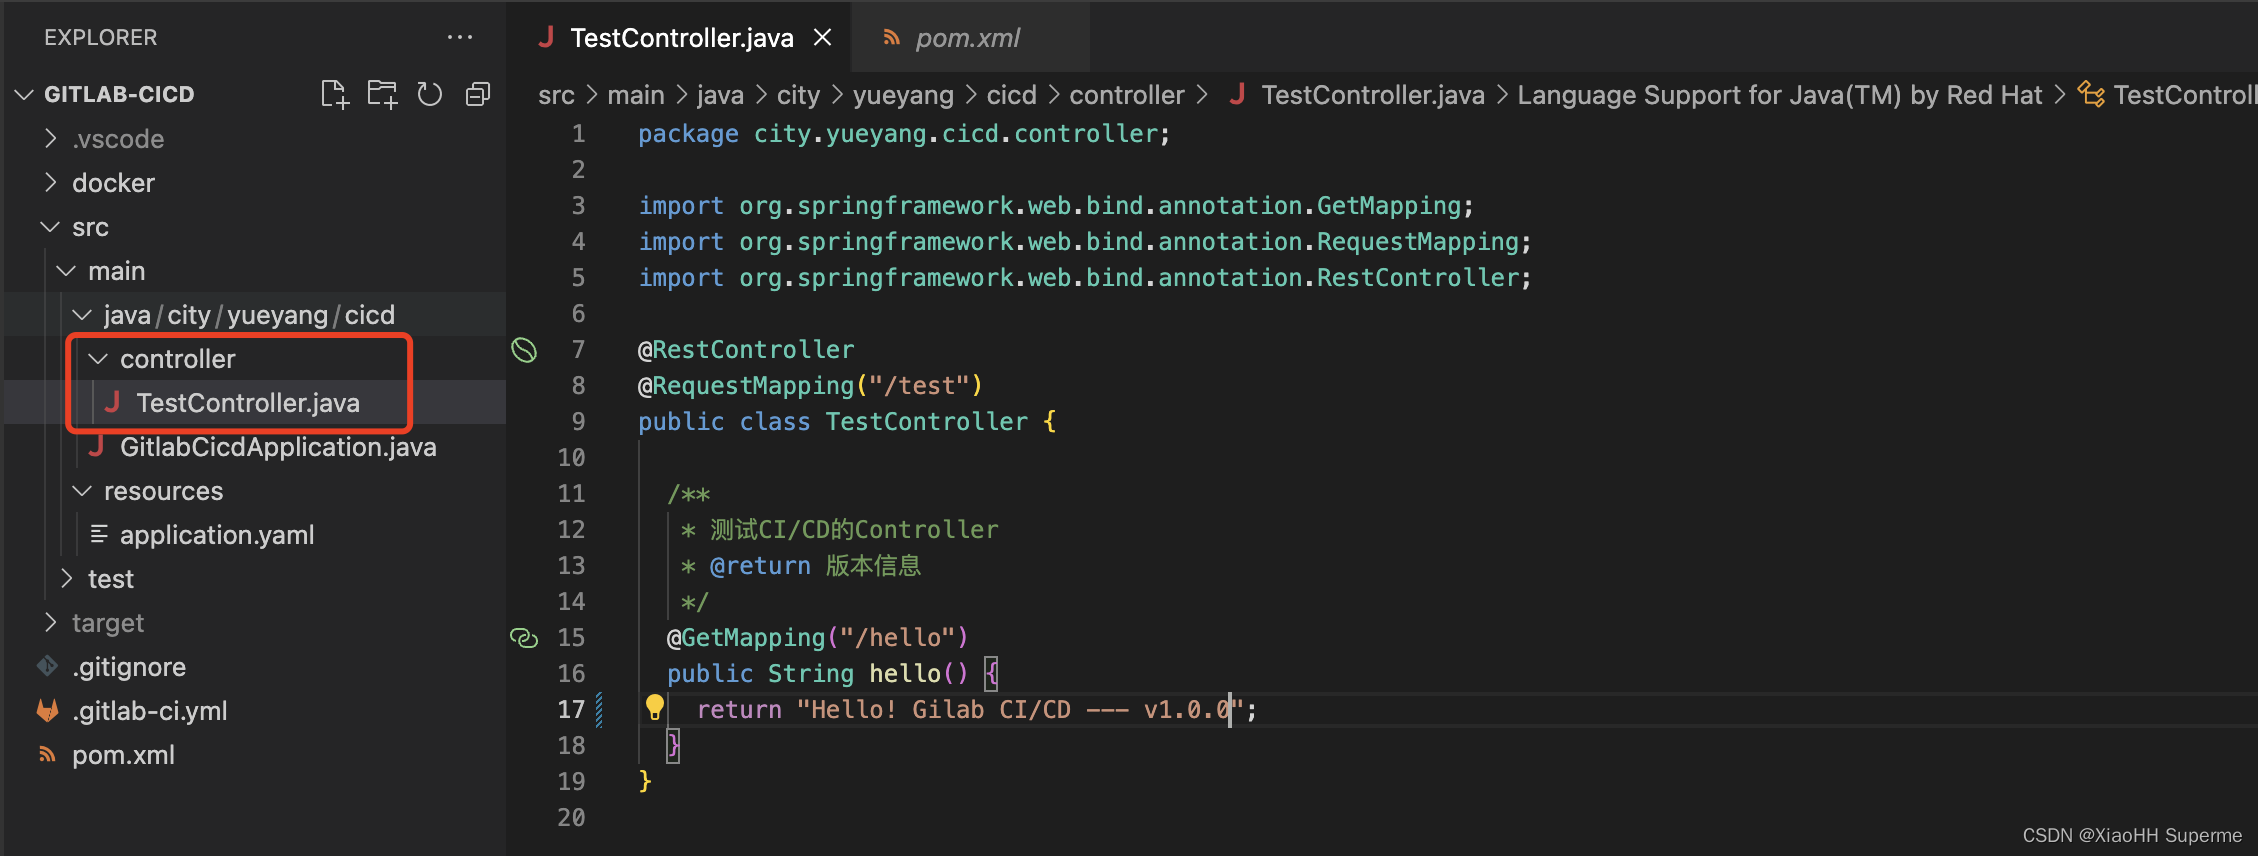Click the src breadcrumb segment

pyautogui.click(x=556, y=95)
